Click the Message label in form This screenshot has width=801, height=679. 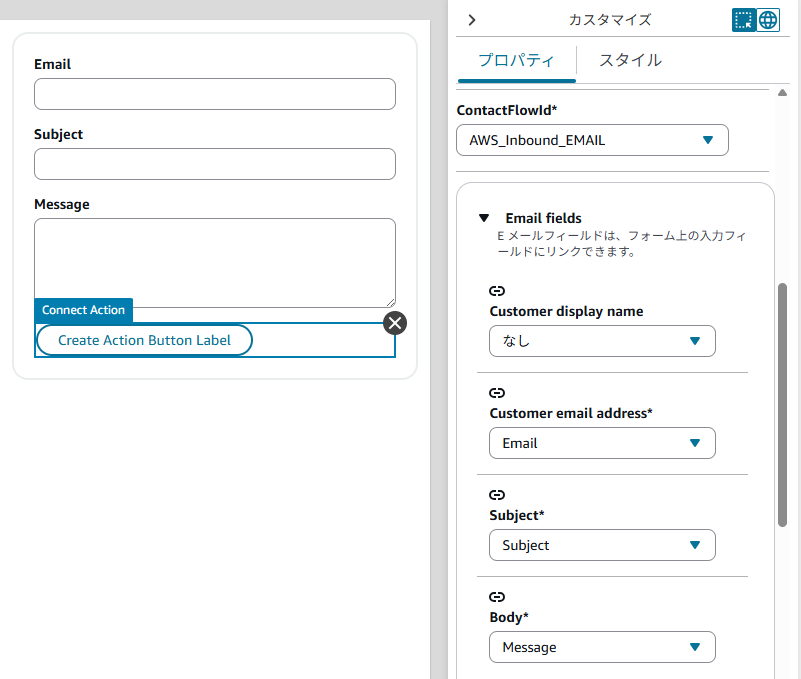(62, 204)
